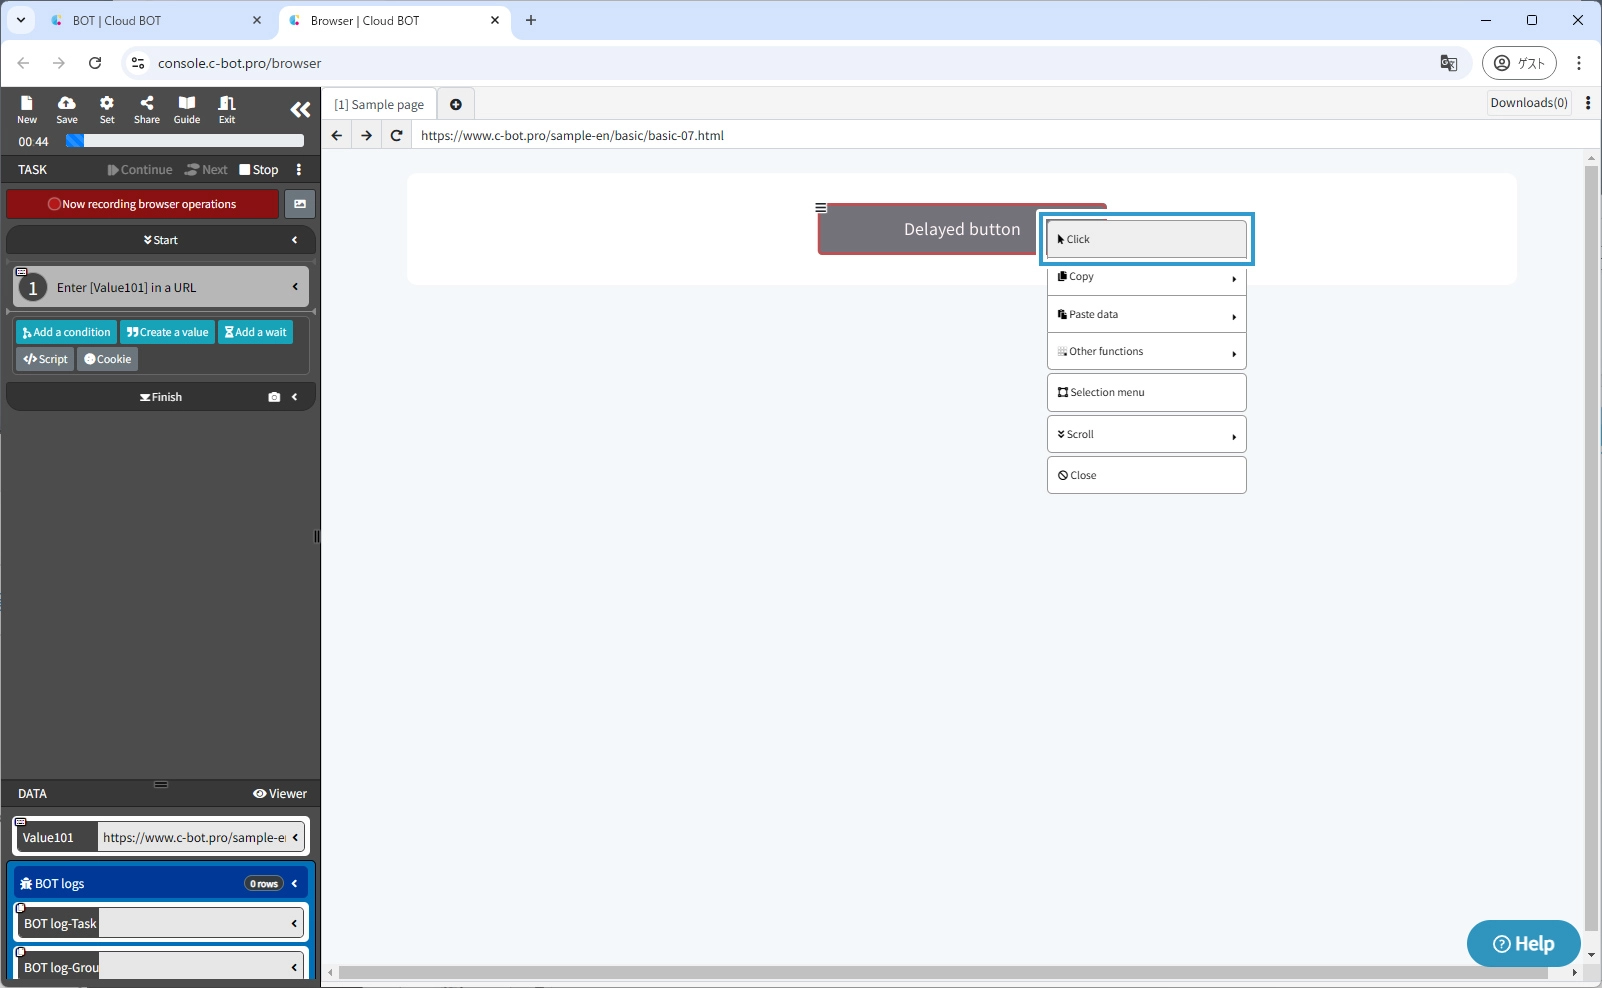Image resolution: width=1602 pixels, height=988 pixels.
Task: Click the Share icon
Action: pyautogui.click(x=147, y=109)
